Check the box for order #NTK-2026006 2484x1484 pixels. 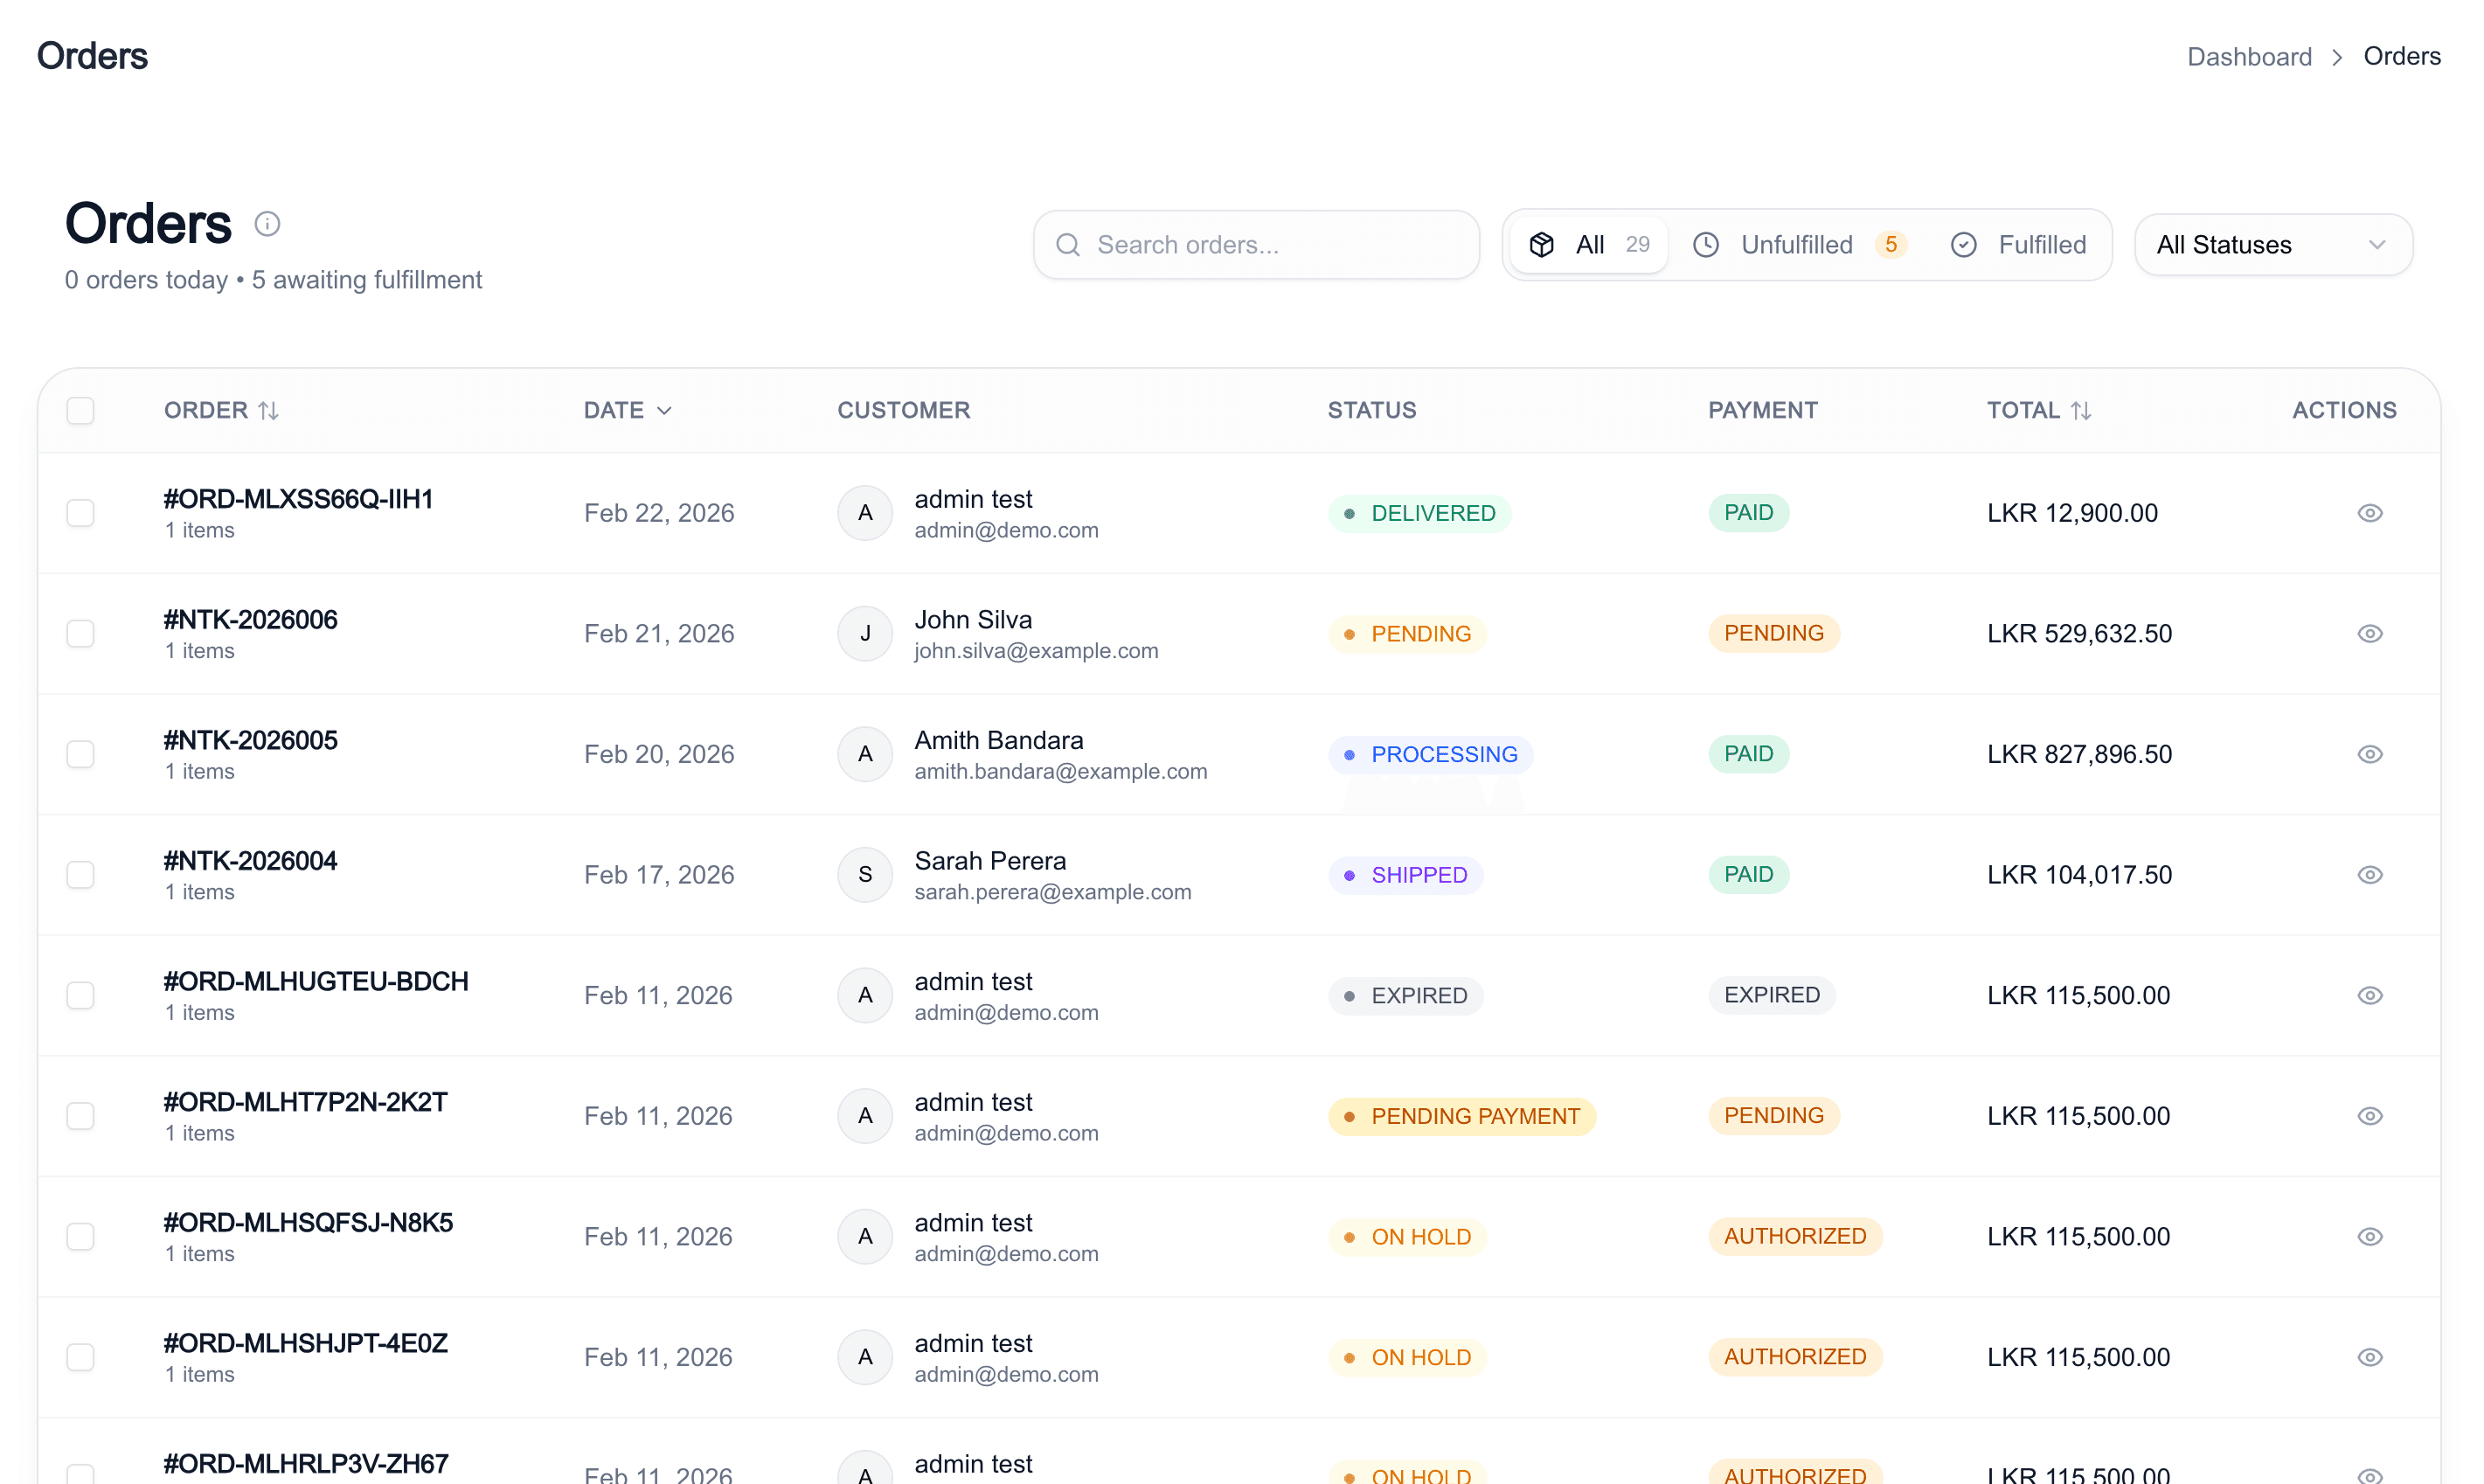coord(80,634)
